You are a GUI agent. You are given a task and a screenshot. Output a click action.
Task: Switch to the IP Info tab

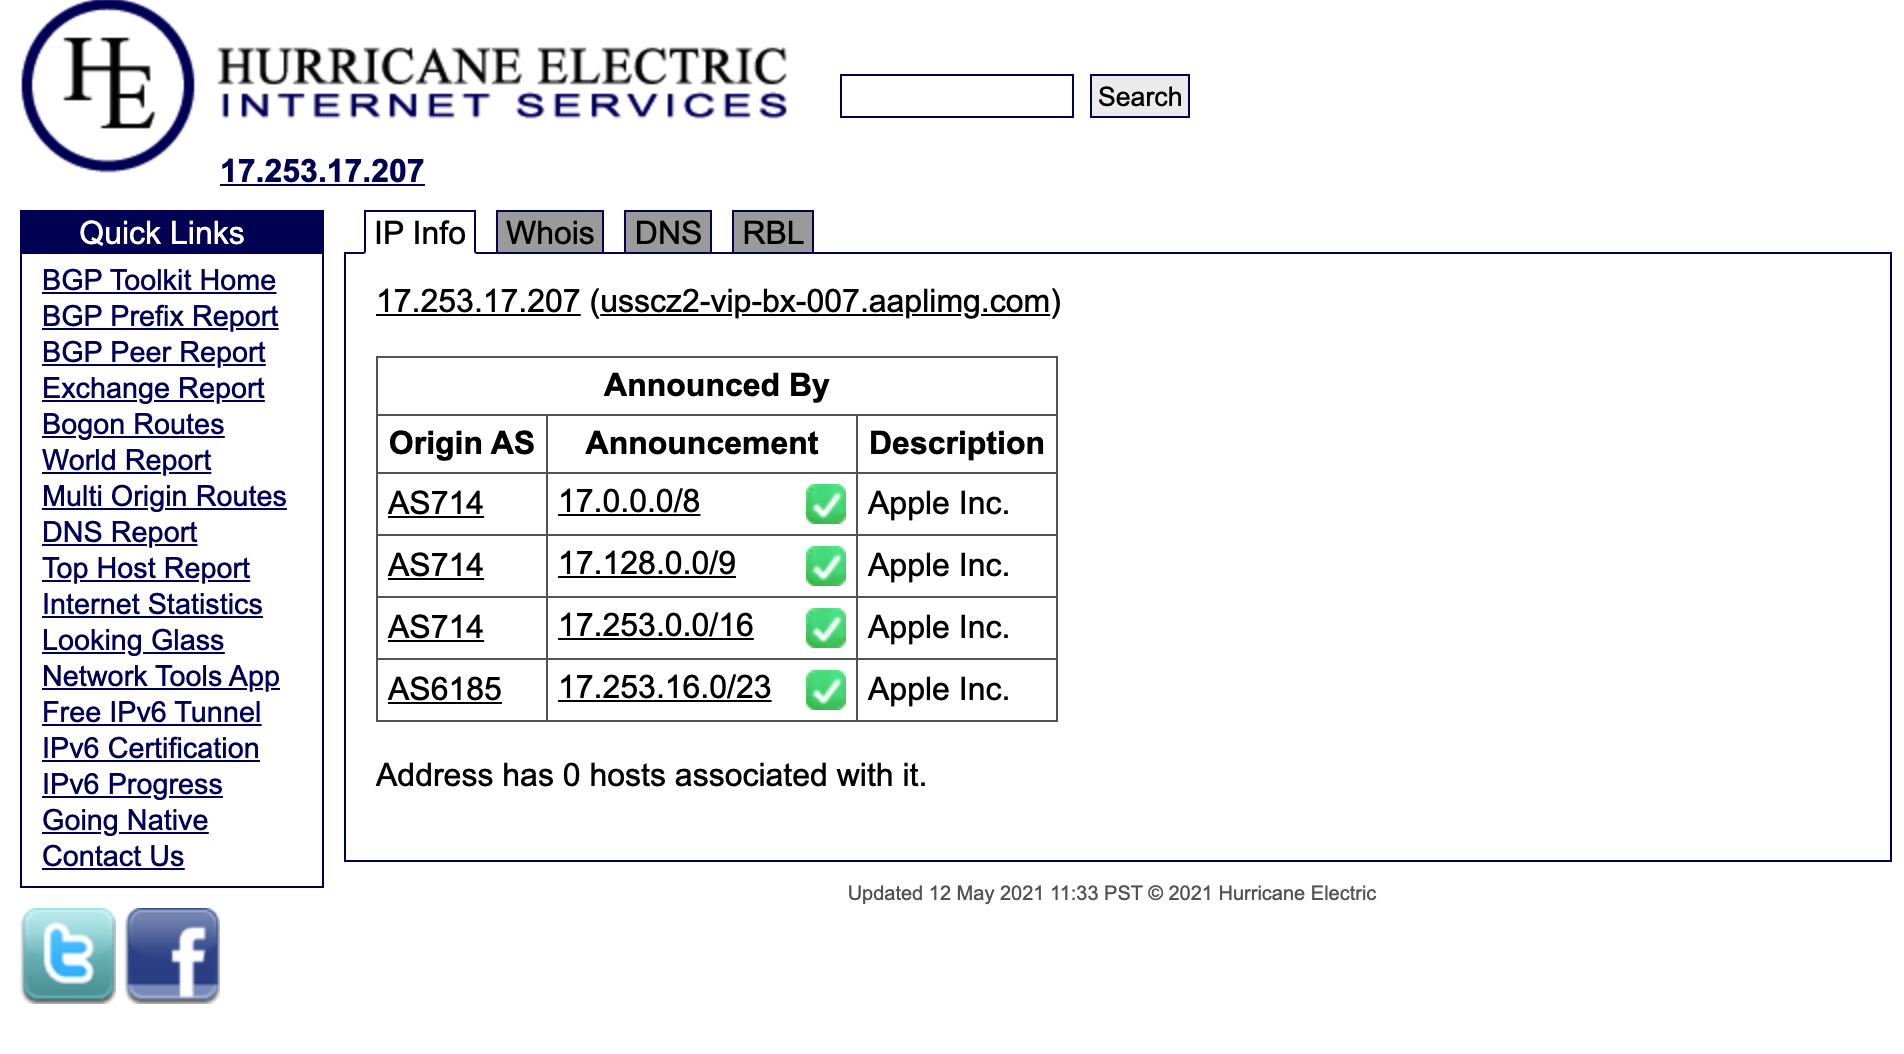pos(420,233)
